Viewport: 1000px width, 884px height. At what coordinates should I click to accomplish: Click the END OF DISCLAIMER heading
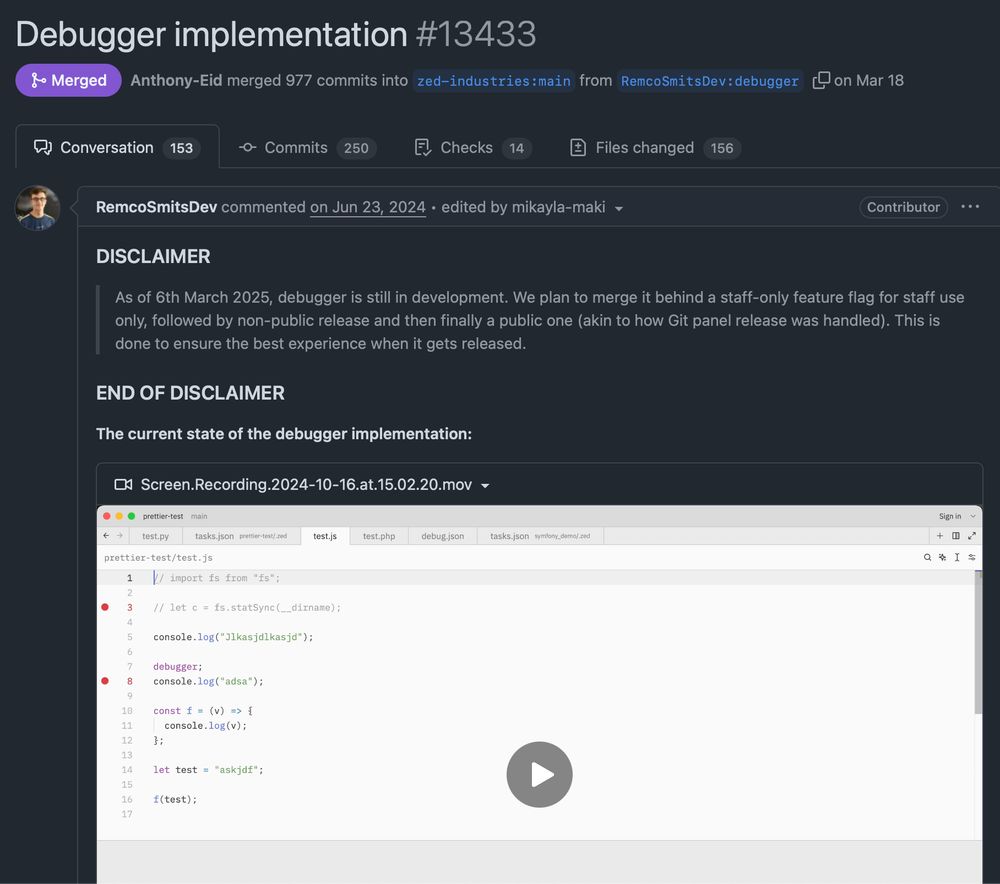(190, 393)
